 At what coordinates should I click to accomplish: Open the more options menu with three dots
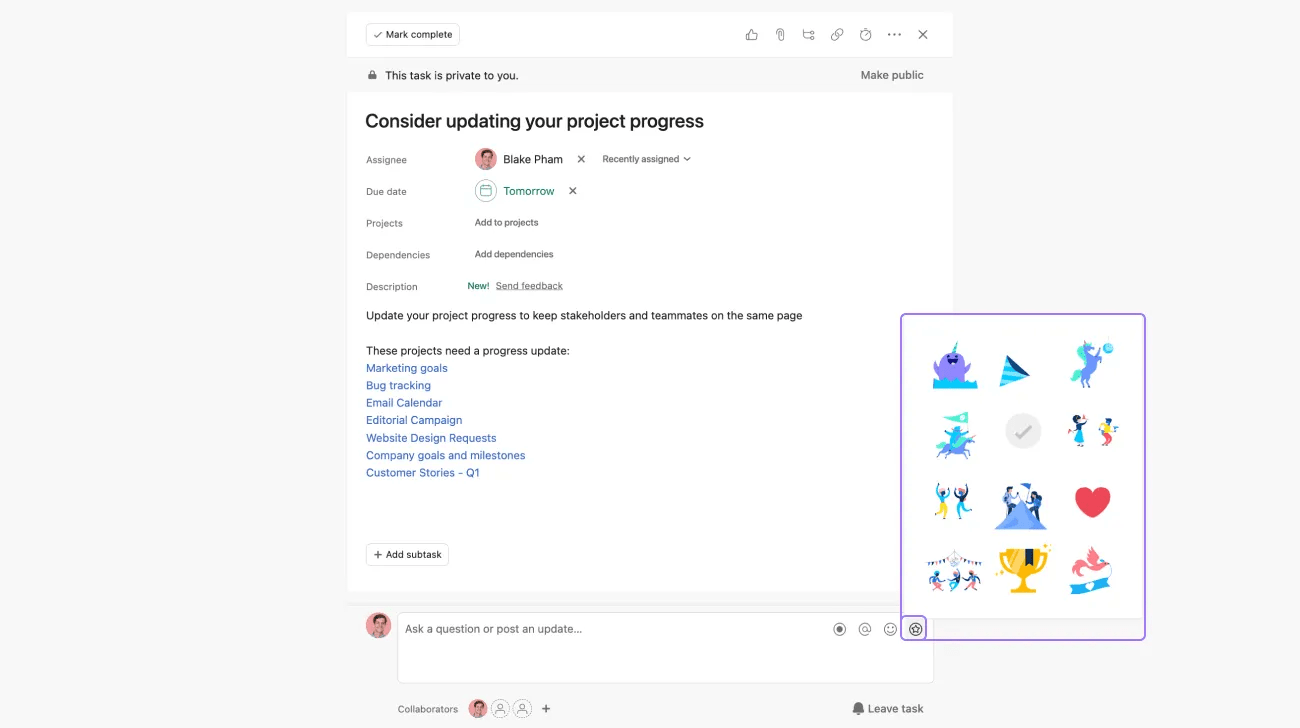[894, 34]
